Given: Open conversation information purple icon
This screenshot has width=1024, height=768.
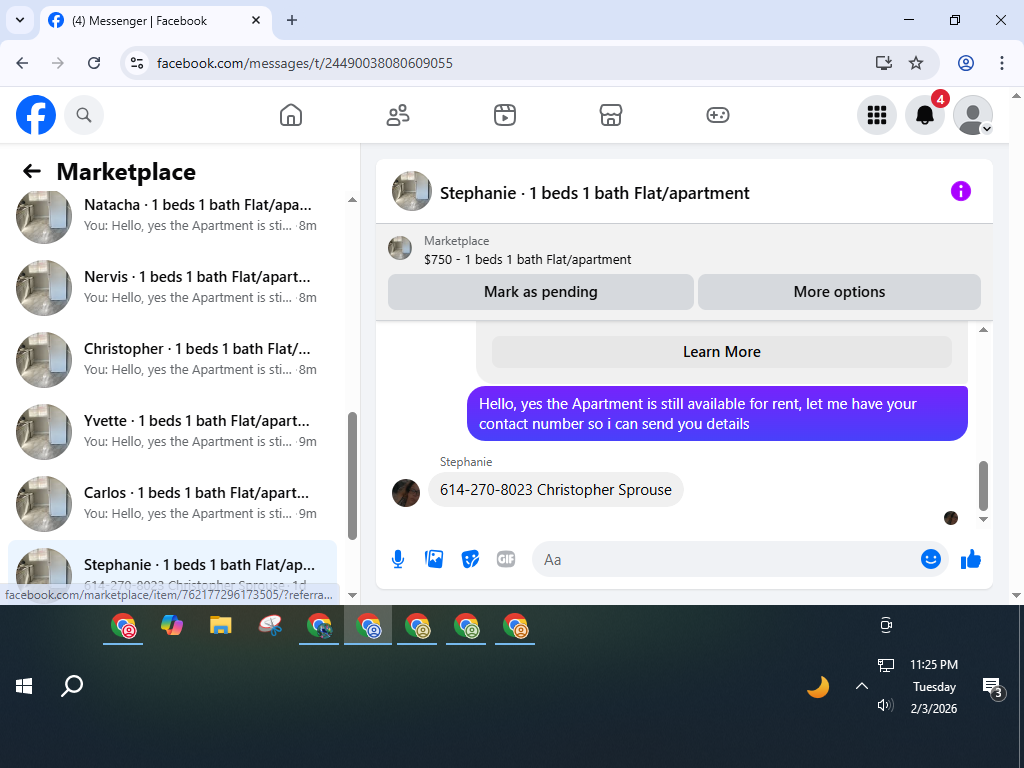Looking at the screenshot, I should coord(961,191).
